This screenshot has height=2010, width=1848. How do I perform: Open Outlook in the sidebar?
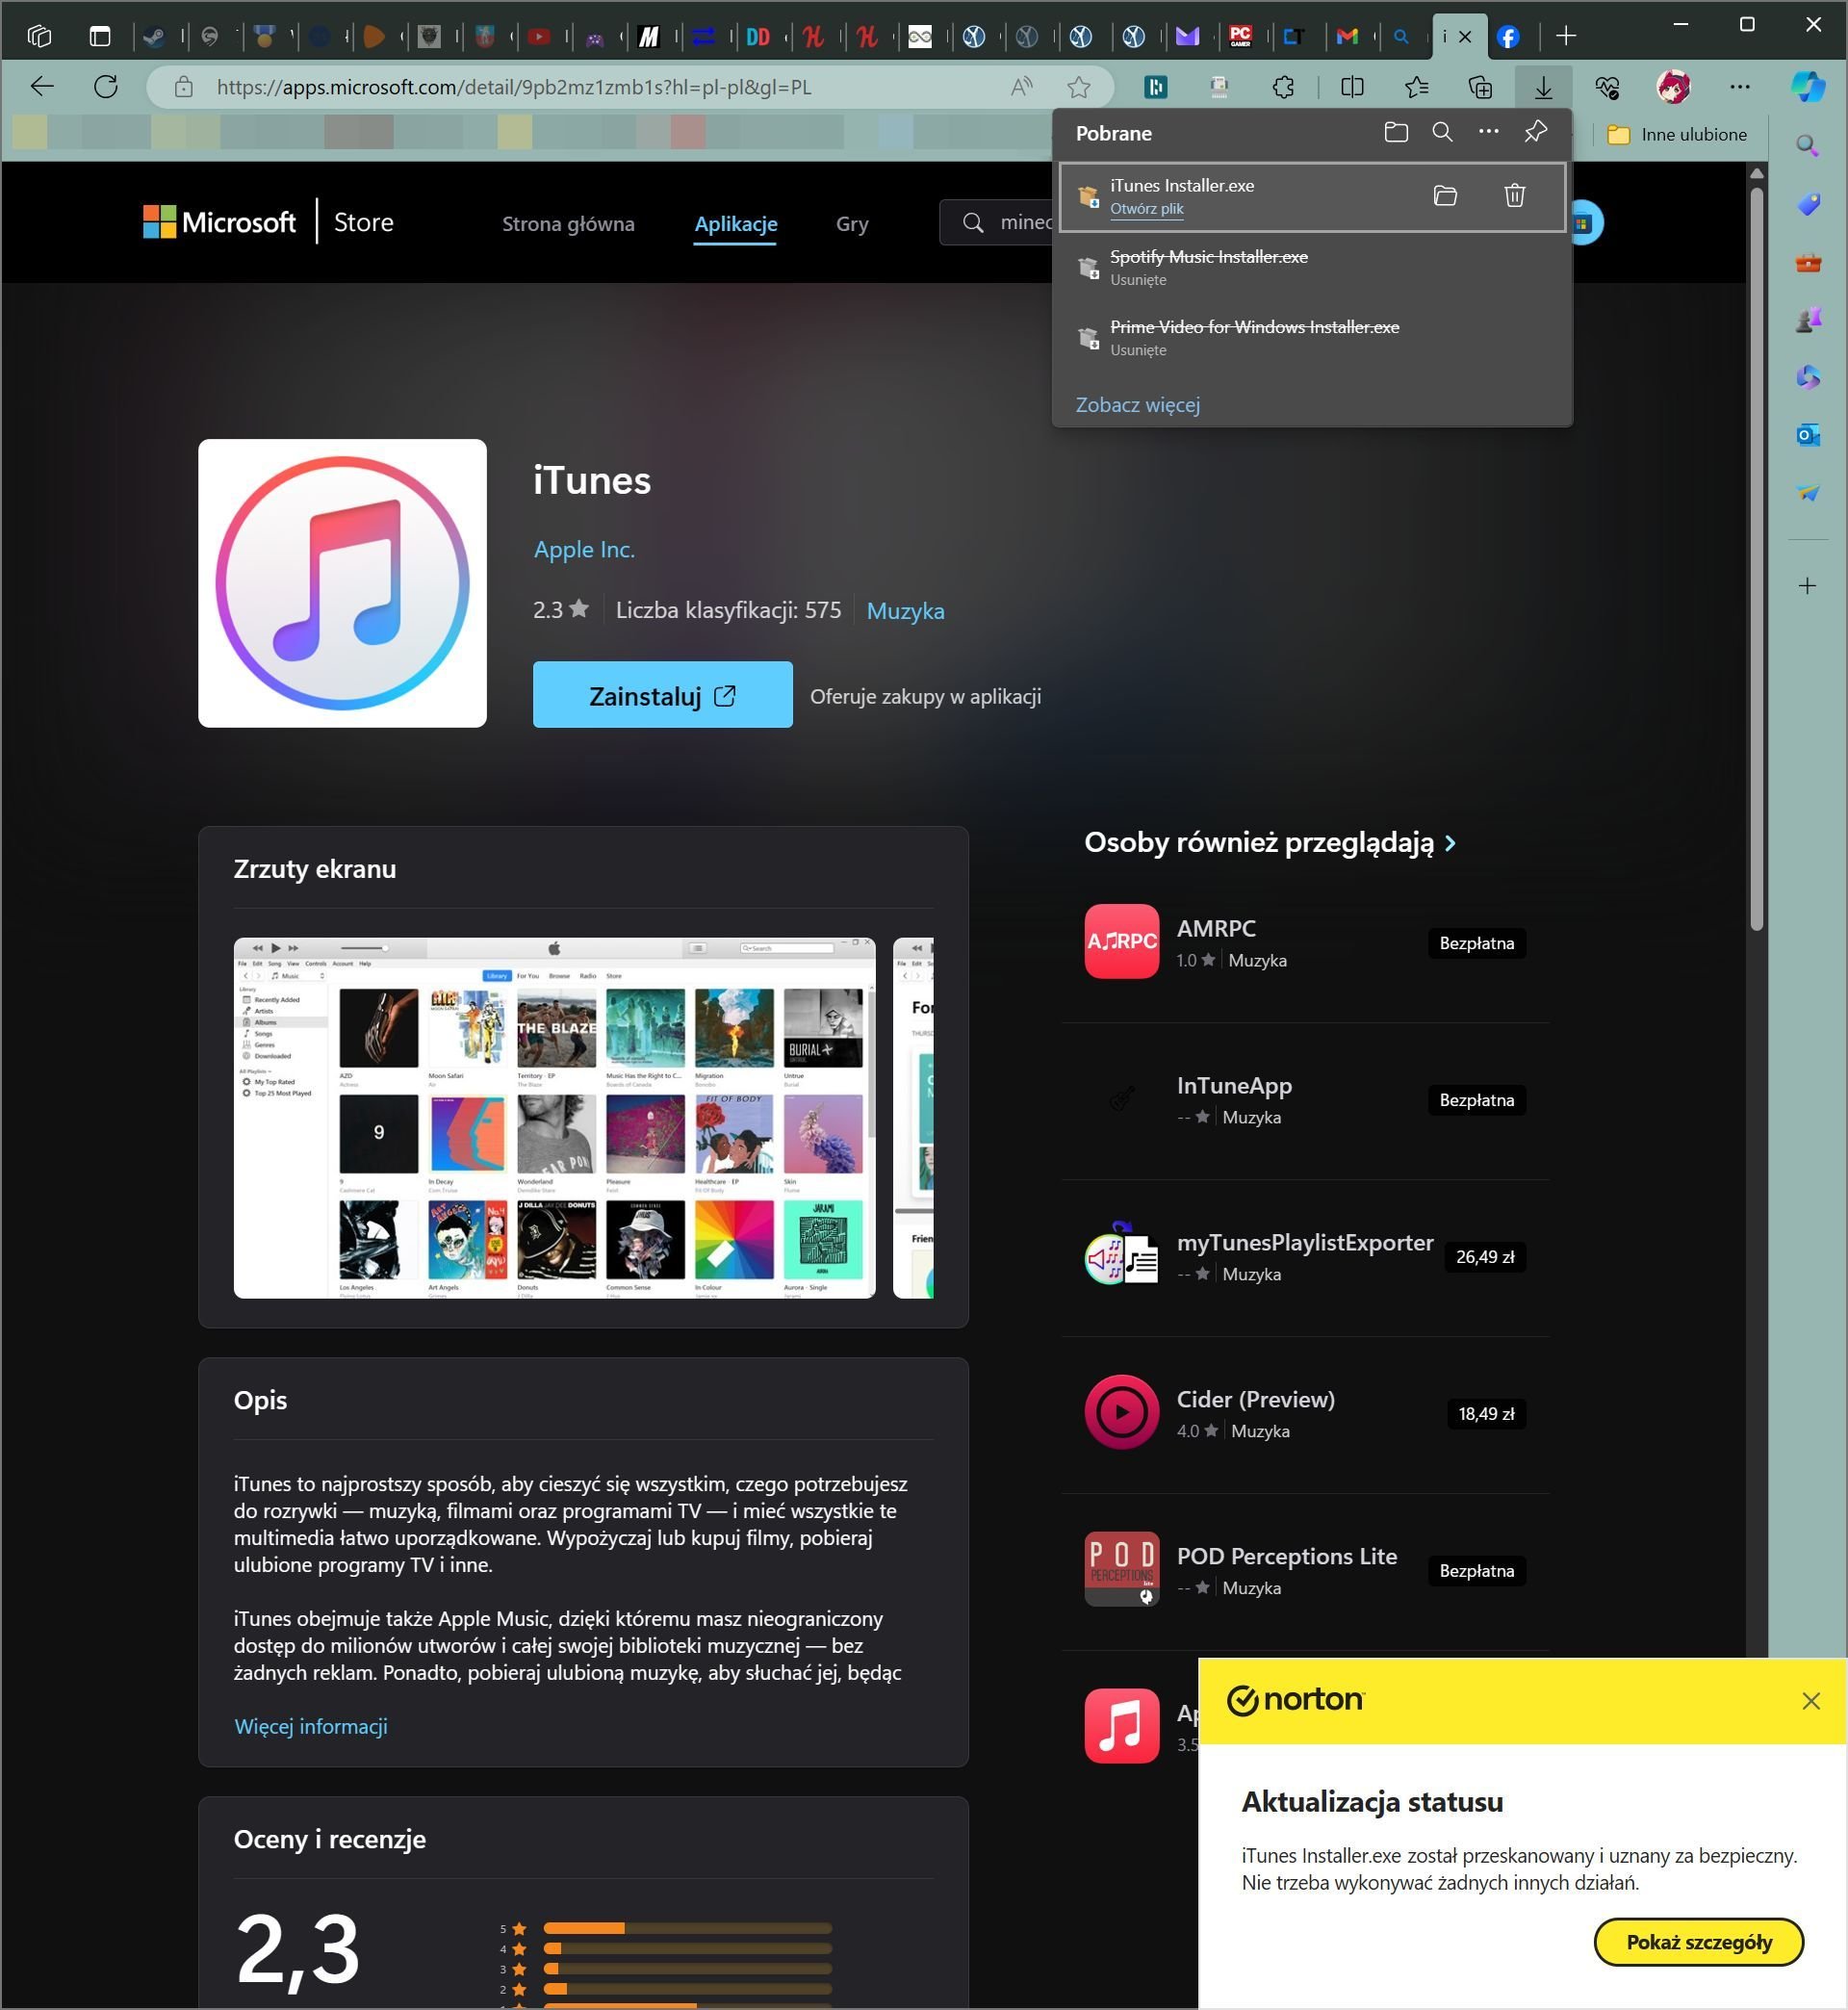coord(1807,435)
